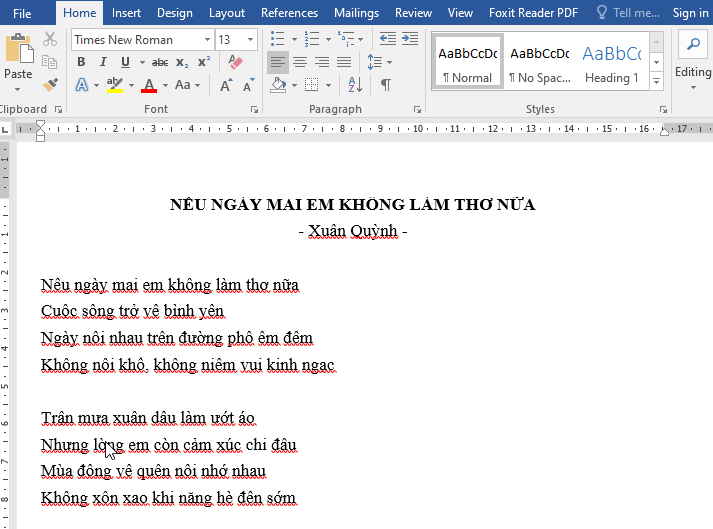This screenshot has width=713, height=529.
Task: Switch to the Design tab
Action: click(175, 13)
